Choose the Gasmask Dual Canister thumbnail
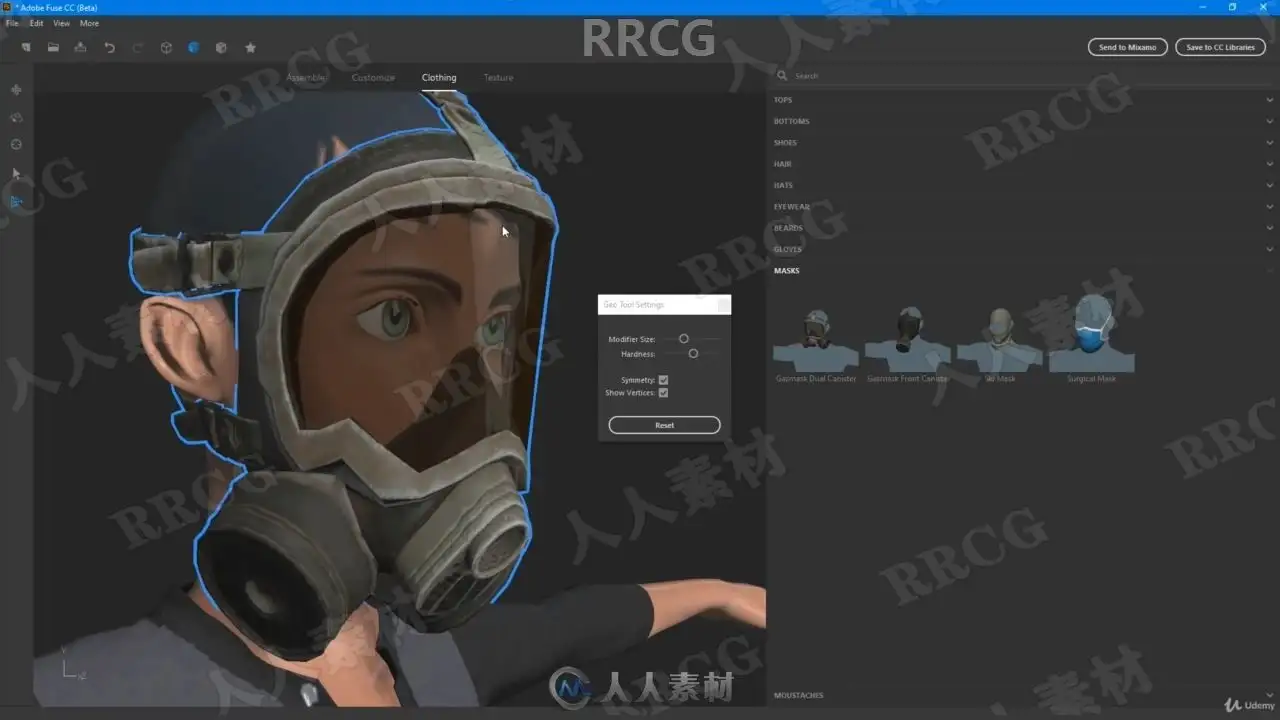The height and width of the screenshot is (720, 1280). pyautogui.click(x=816, y=340)
